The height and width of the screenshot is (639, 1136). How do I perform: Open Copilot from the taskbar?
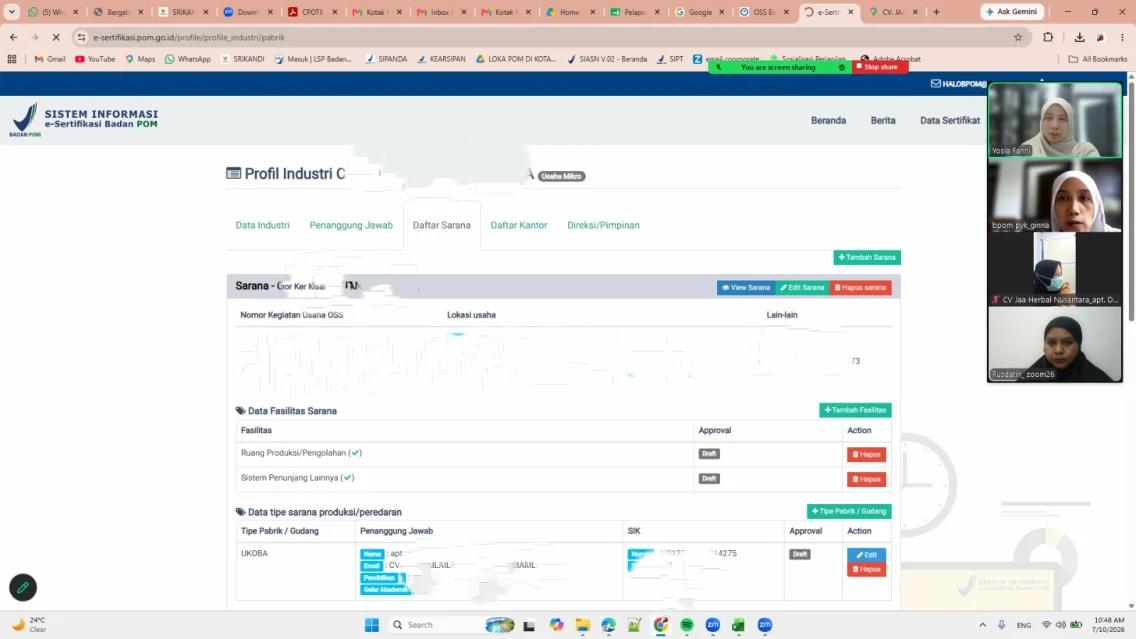tap(556, 625)
